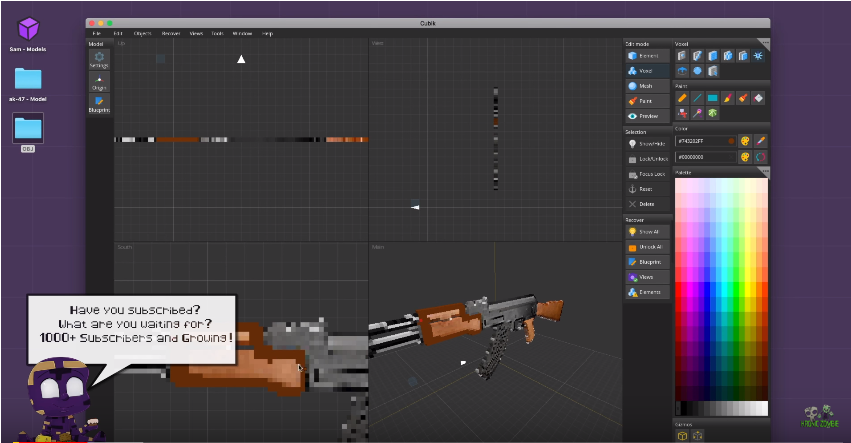This screenshot has height=443, width=851.
Task: Pick the eyedropper next to primary color
Action: click(760, 141)
